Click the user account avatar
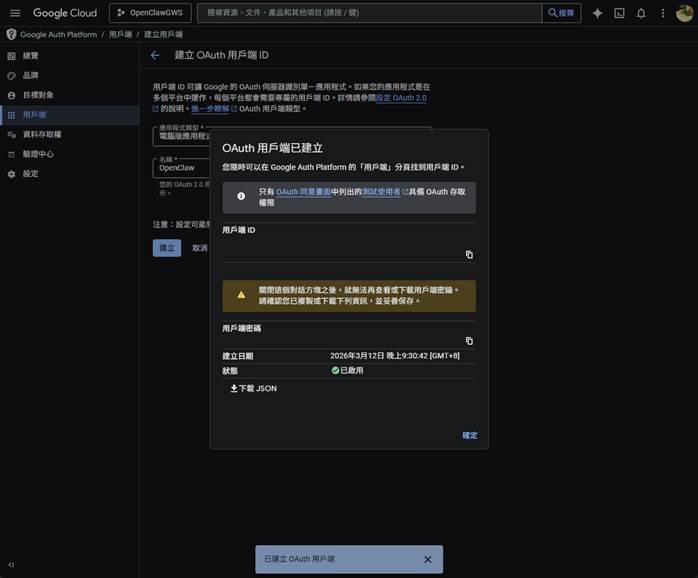Image resolution: width=698 pixels, height=578 pixels. click(685, 13)
